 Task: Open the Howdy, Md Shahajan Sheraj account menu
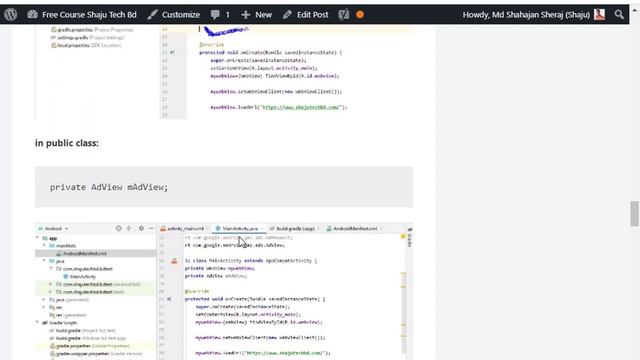[x=533, y=15]
